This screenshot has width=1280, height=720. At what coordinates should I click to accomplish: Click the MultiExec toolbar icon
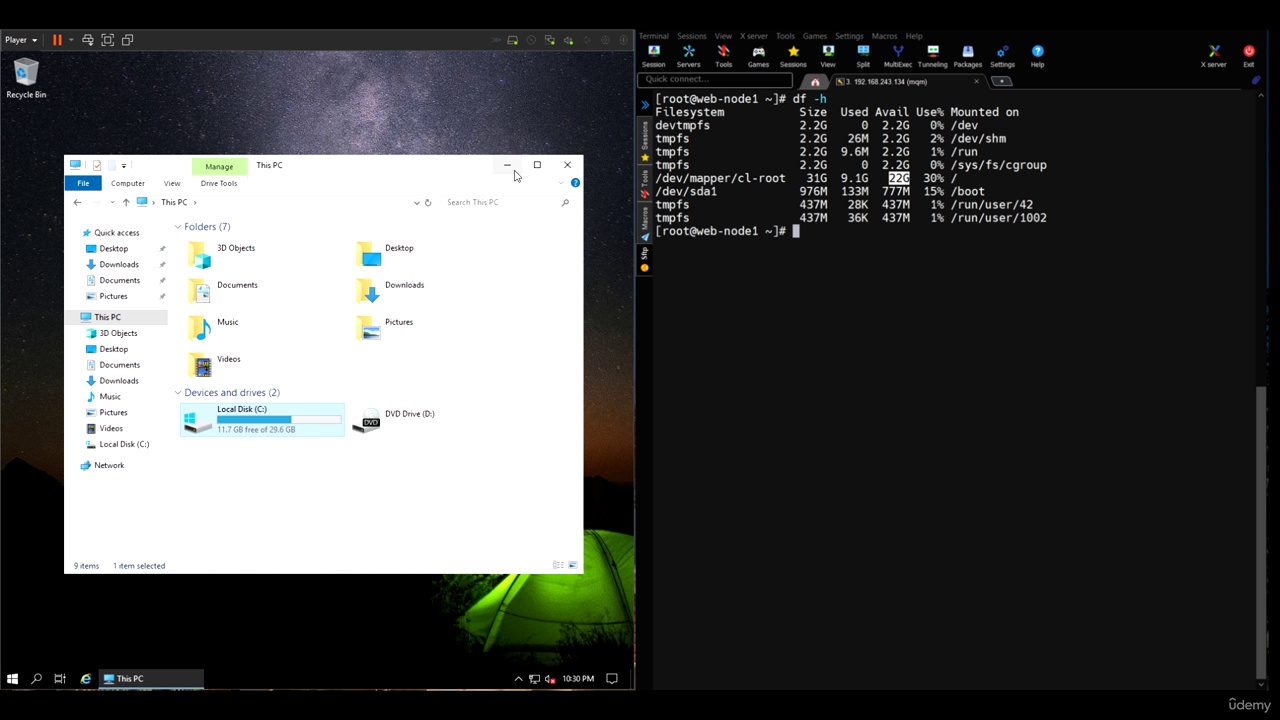897,56
